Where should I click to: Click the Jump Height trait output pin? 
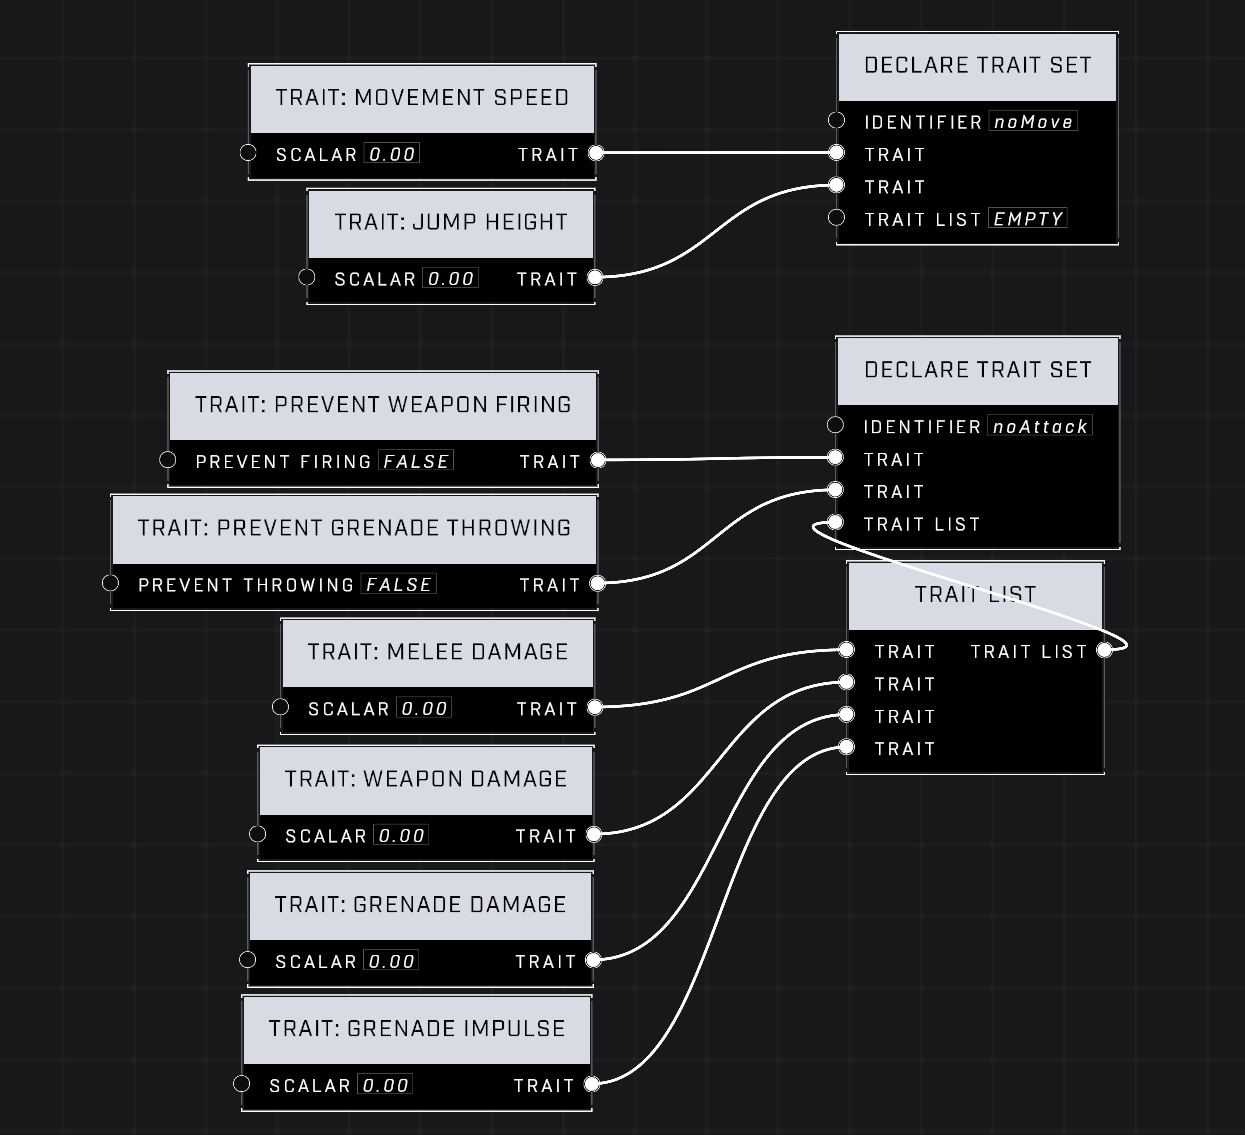595,277
